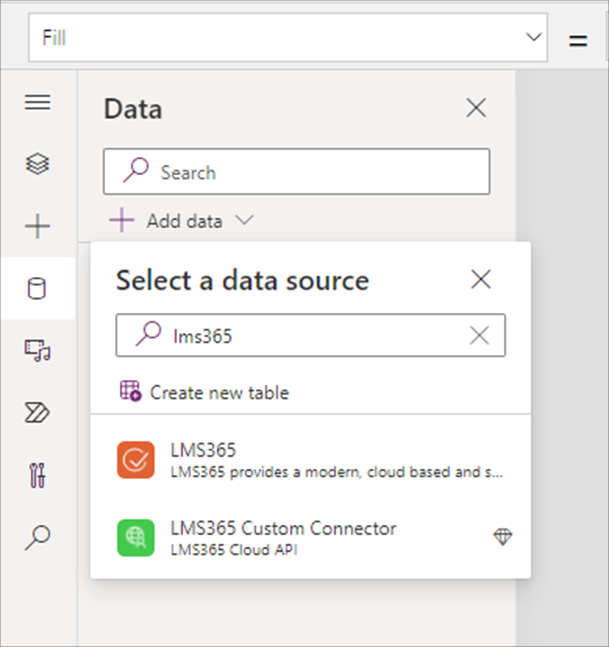Open the Tree view layers icon

point(37,164)
